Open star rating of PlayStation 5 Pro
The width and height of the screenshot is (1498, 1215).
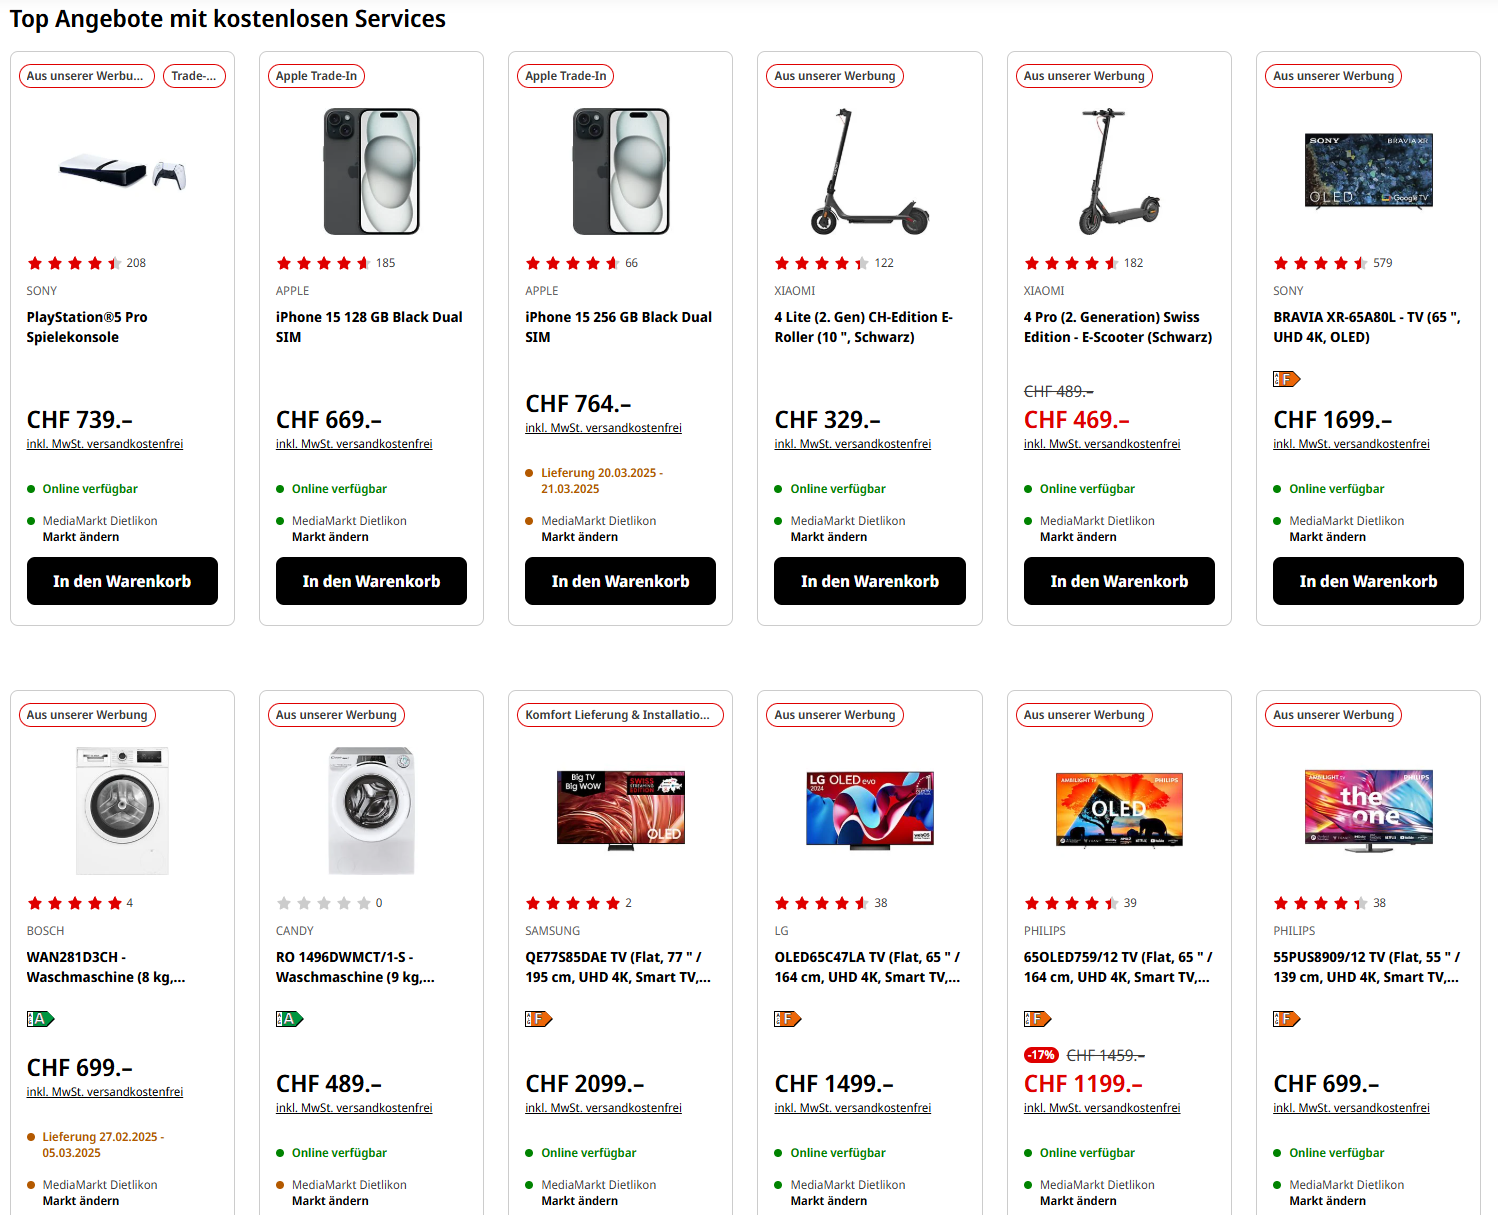75,263
